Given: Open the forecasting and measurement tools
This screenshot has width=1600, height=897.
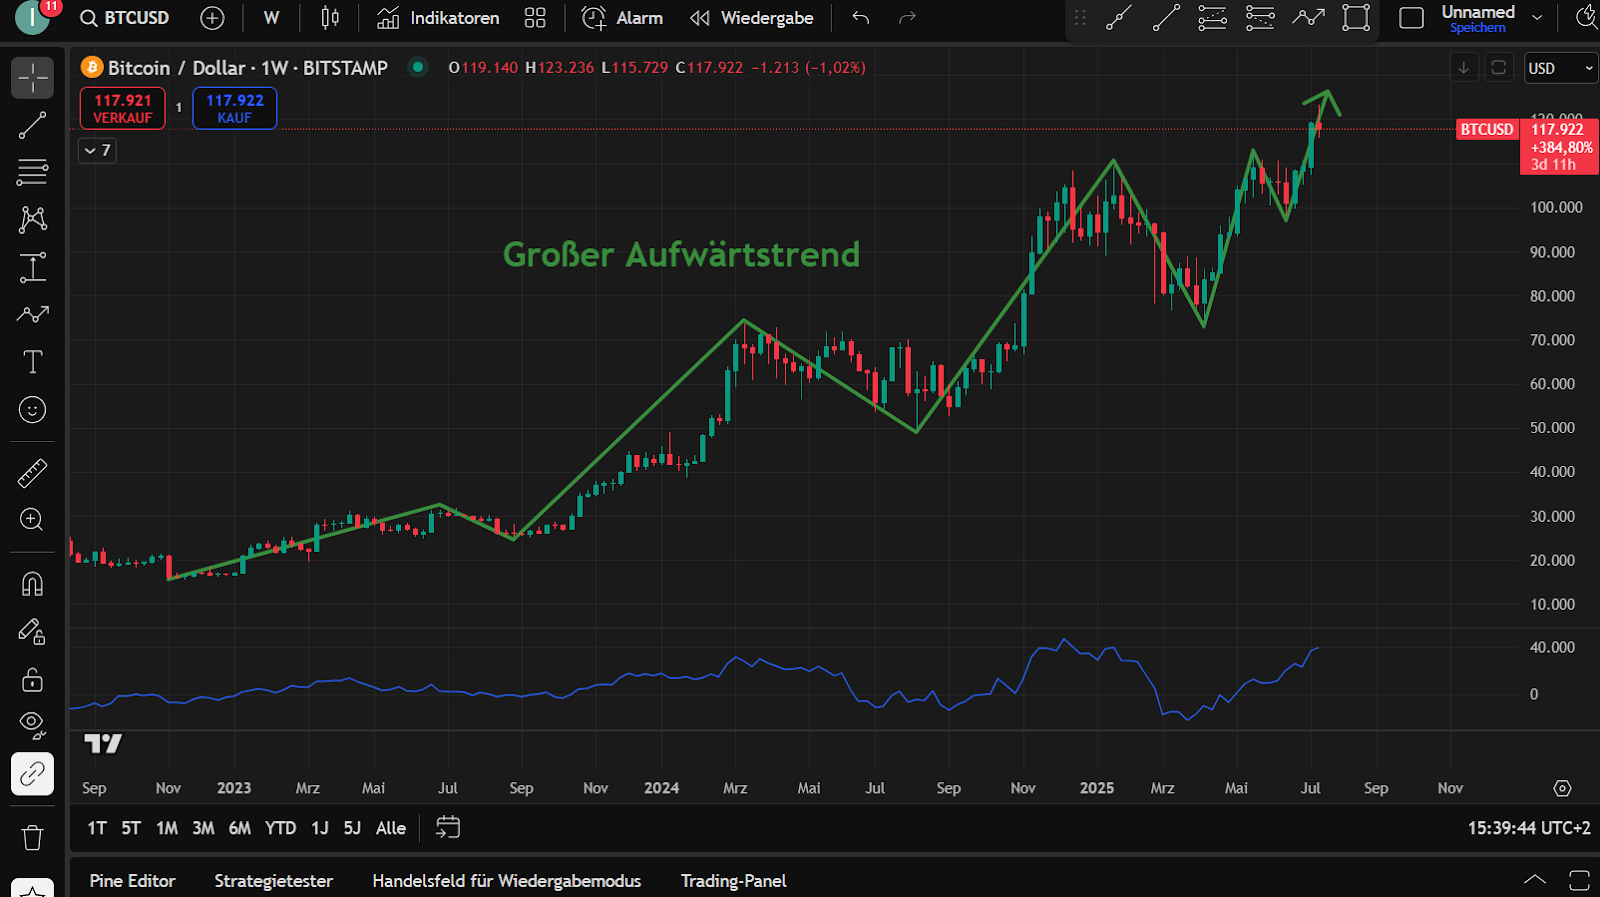Looking at the screenshot, I should pyautogui.click(x=32, y=267).
